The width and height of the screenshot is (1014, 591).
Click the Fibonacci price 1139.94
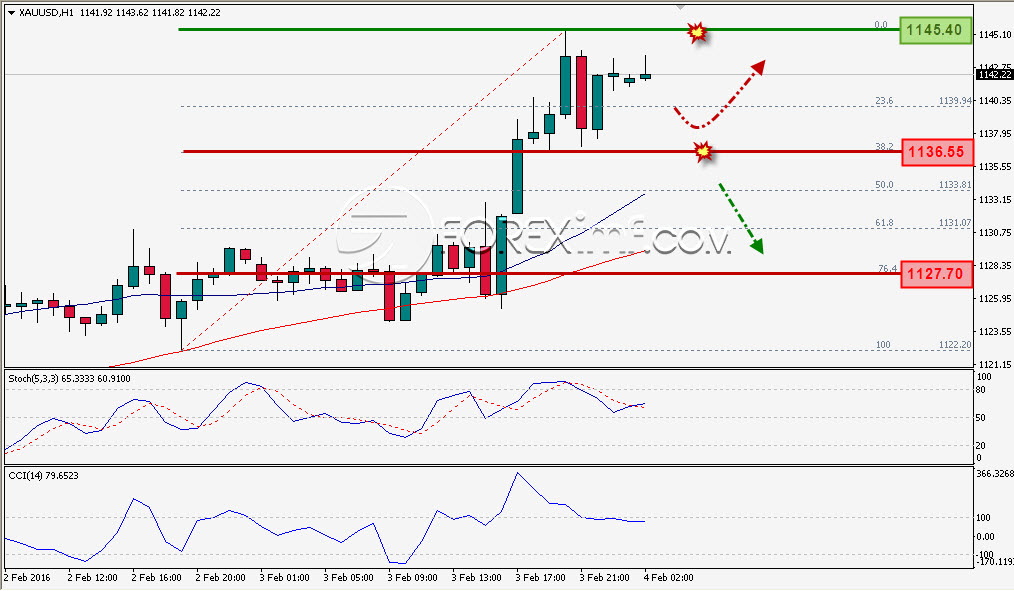pyautogui.click(x=955, y=101)
